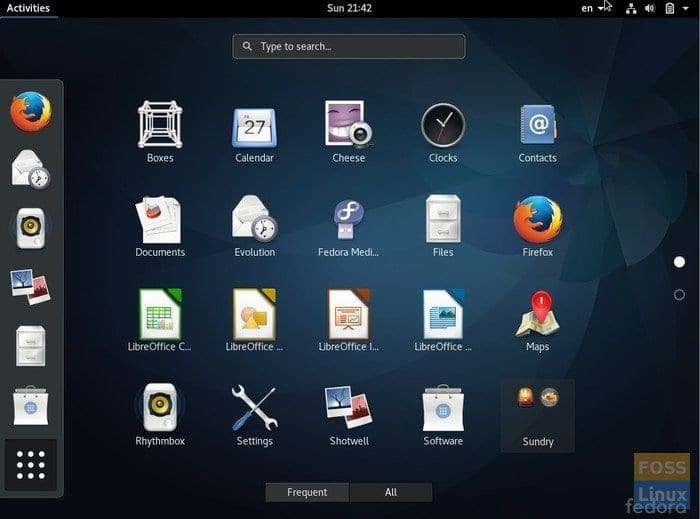Image resolution: width=700 pixels, height=519 pixels.
Task: Click Rhythmbox speaker icon in dash
Action: coord(31,228)
